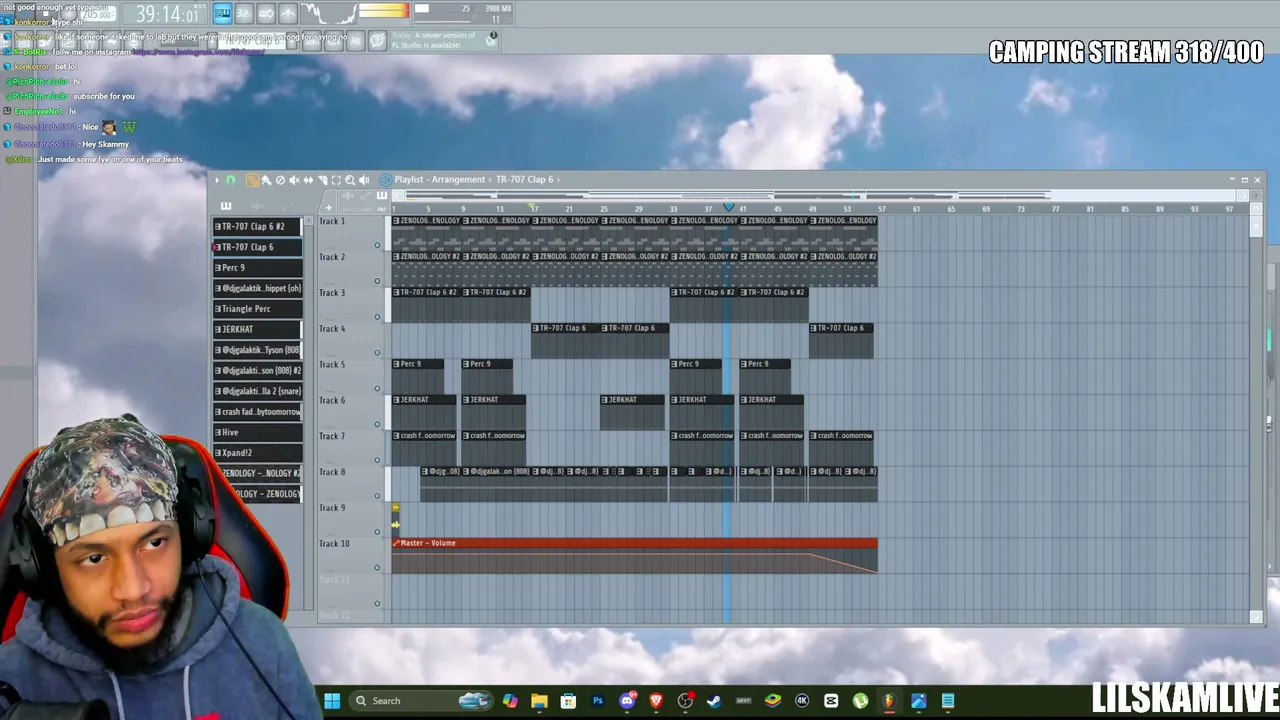Activate the Playback speaker tool in the Playlist
1280x720 pixels.
(x=364, y=180)
